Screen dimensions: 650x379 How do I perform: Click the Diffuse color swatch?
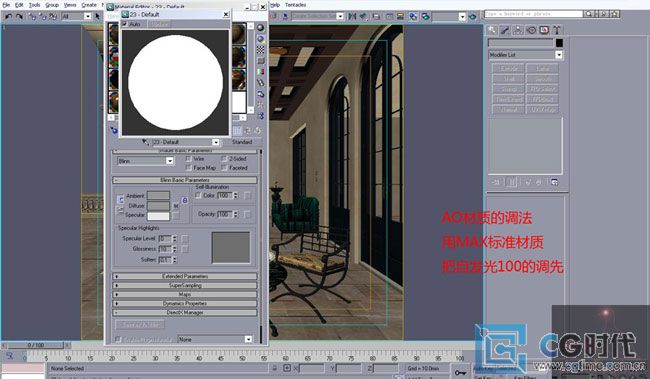pyautogui.click(x=158, y=206)
